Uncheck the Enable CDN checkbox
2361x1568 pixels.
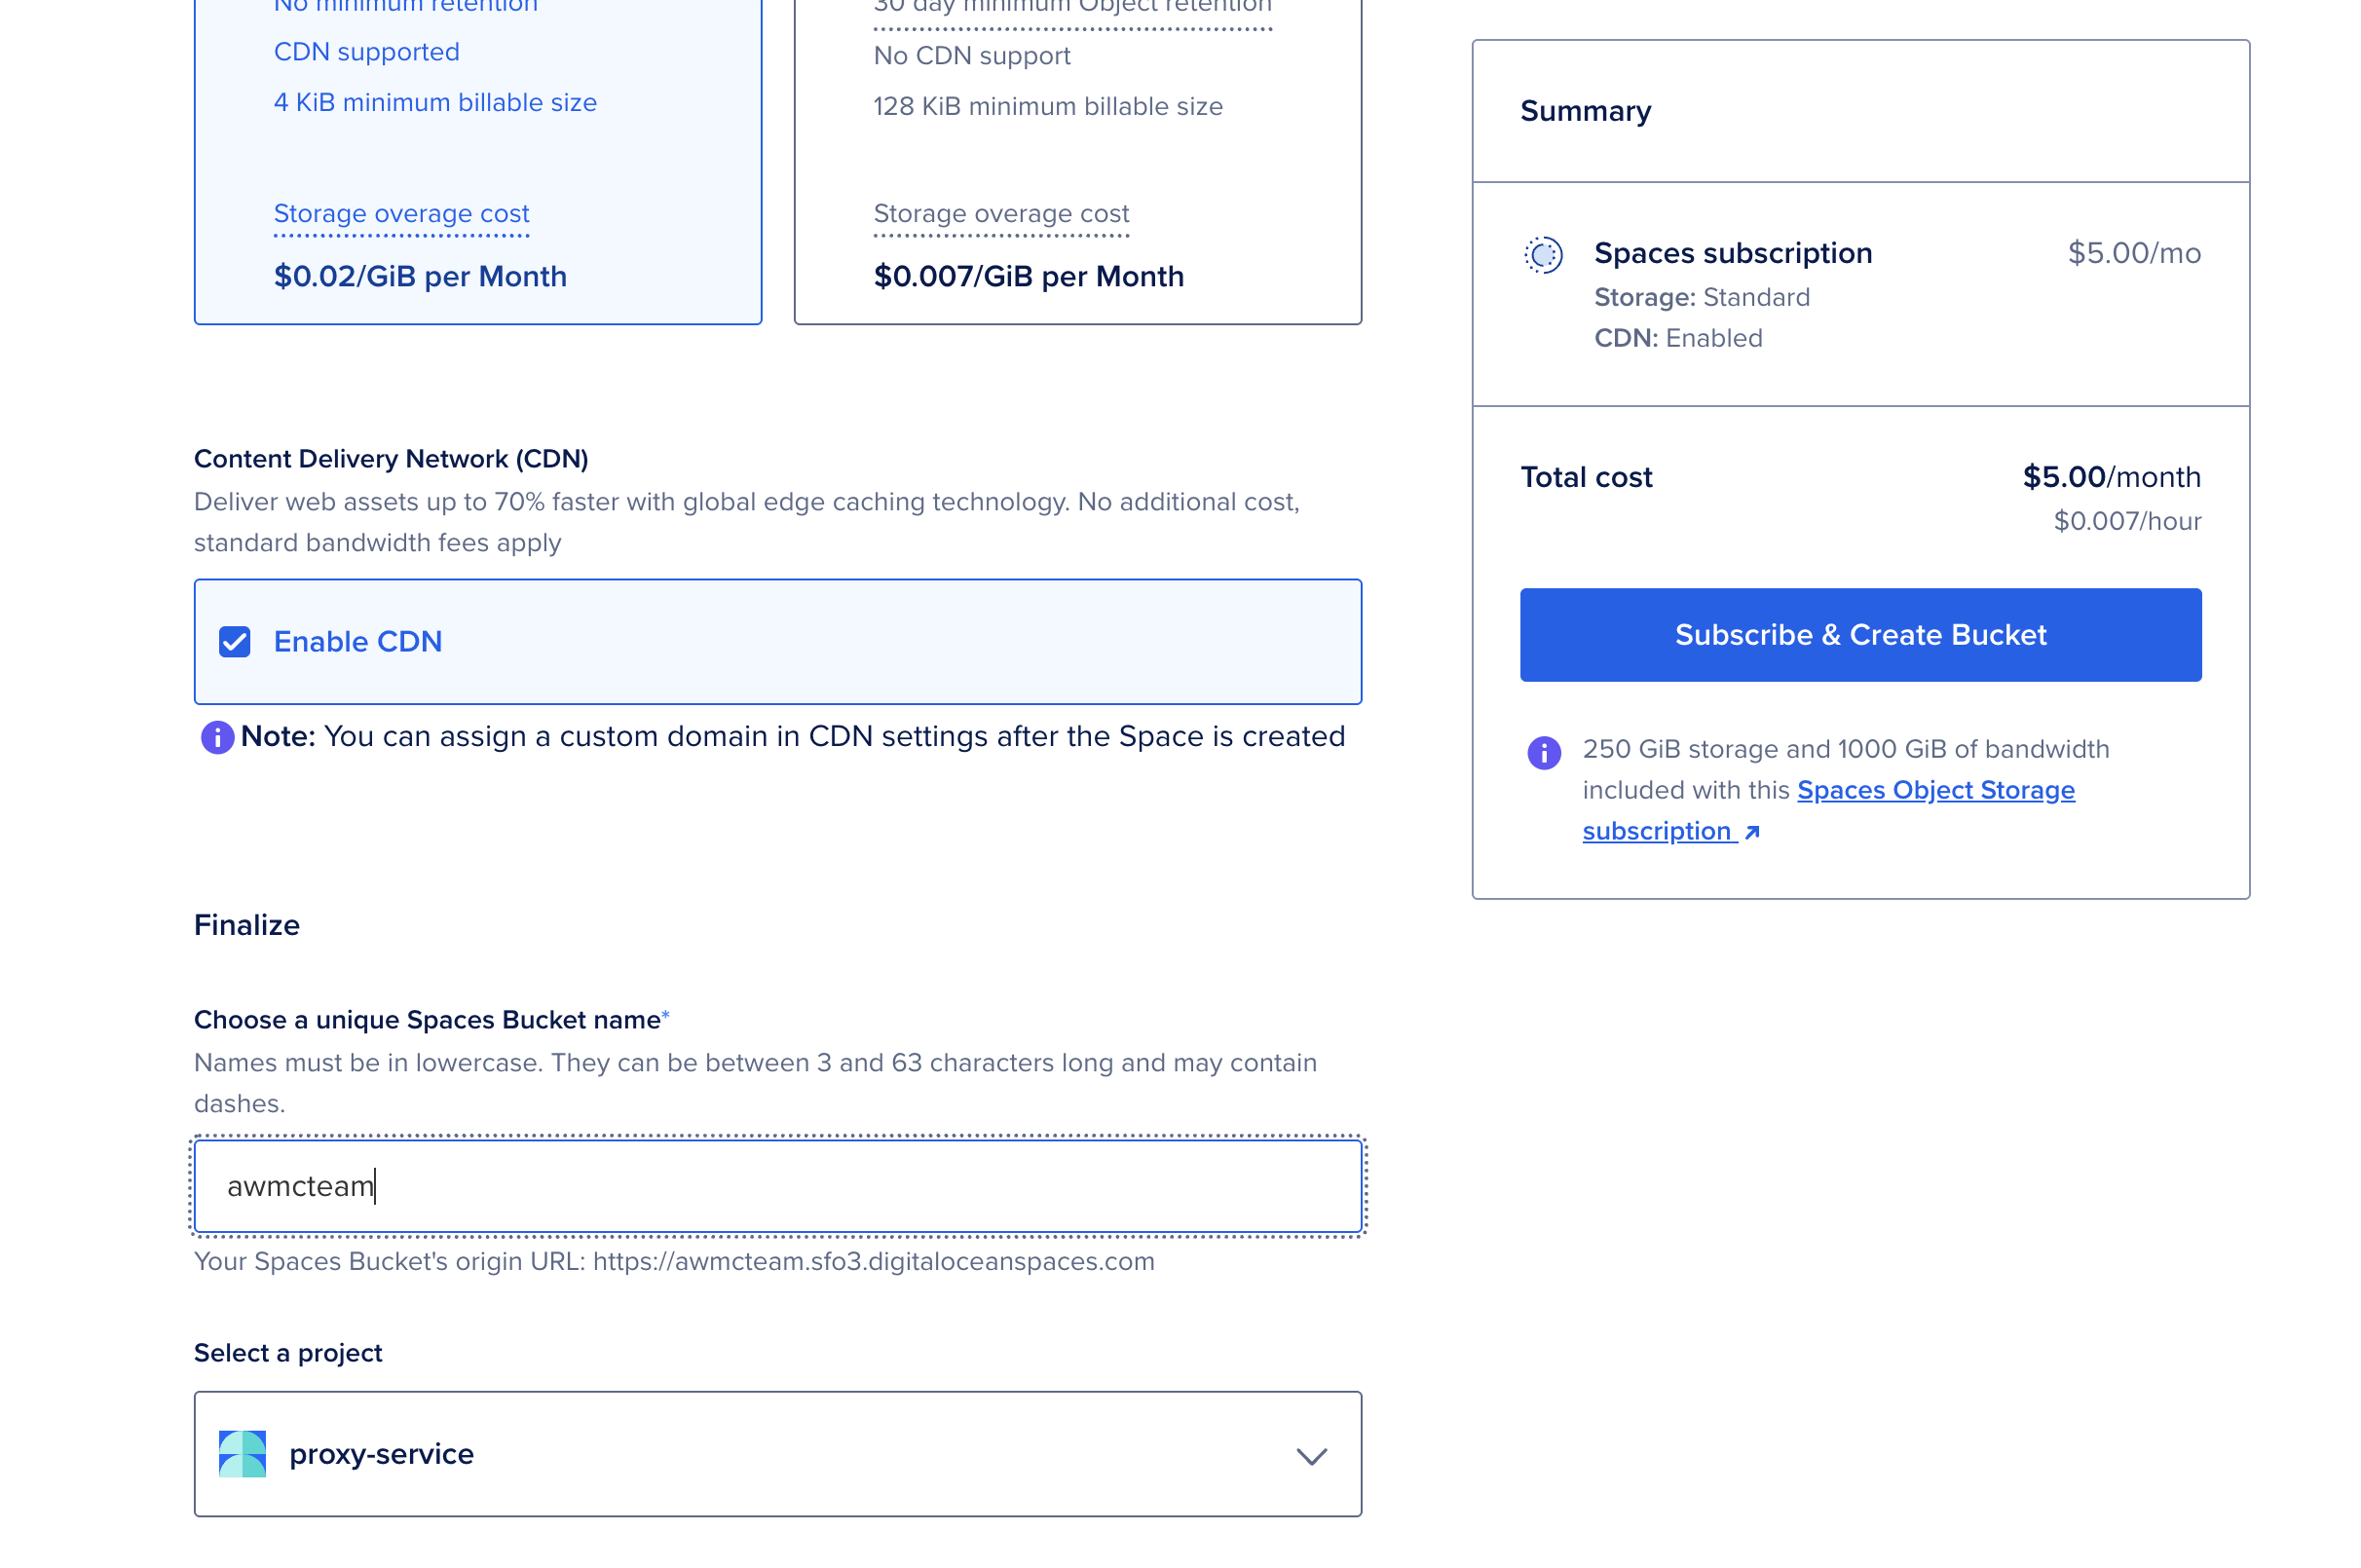coord(234,641)
